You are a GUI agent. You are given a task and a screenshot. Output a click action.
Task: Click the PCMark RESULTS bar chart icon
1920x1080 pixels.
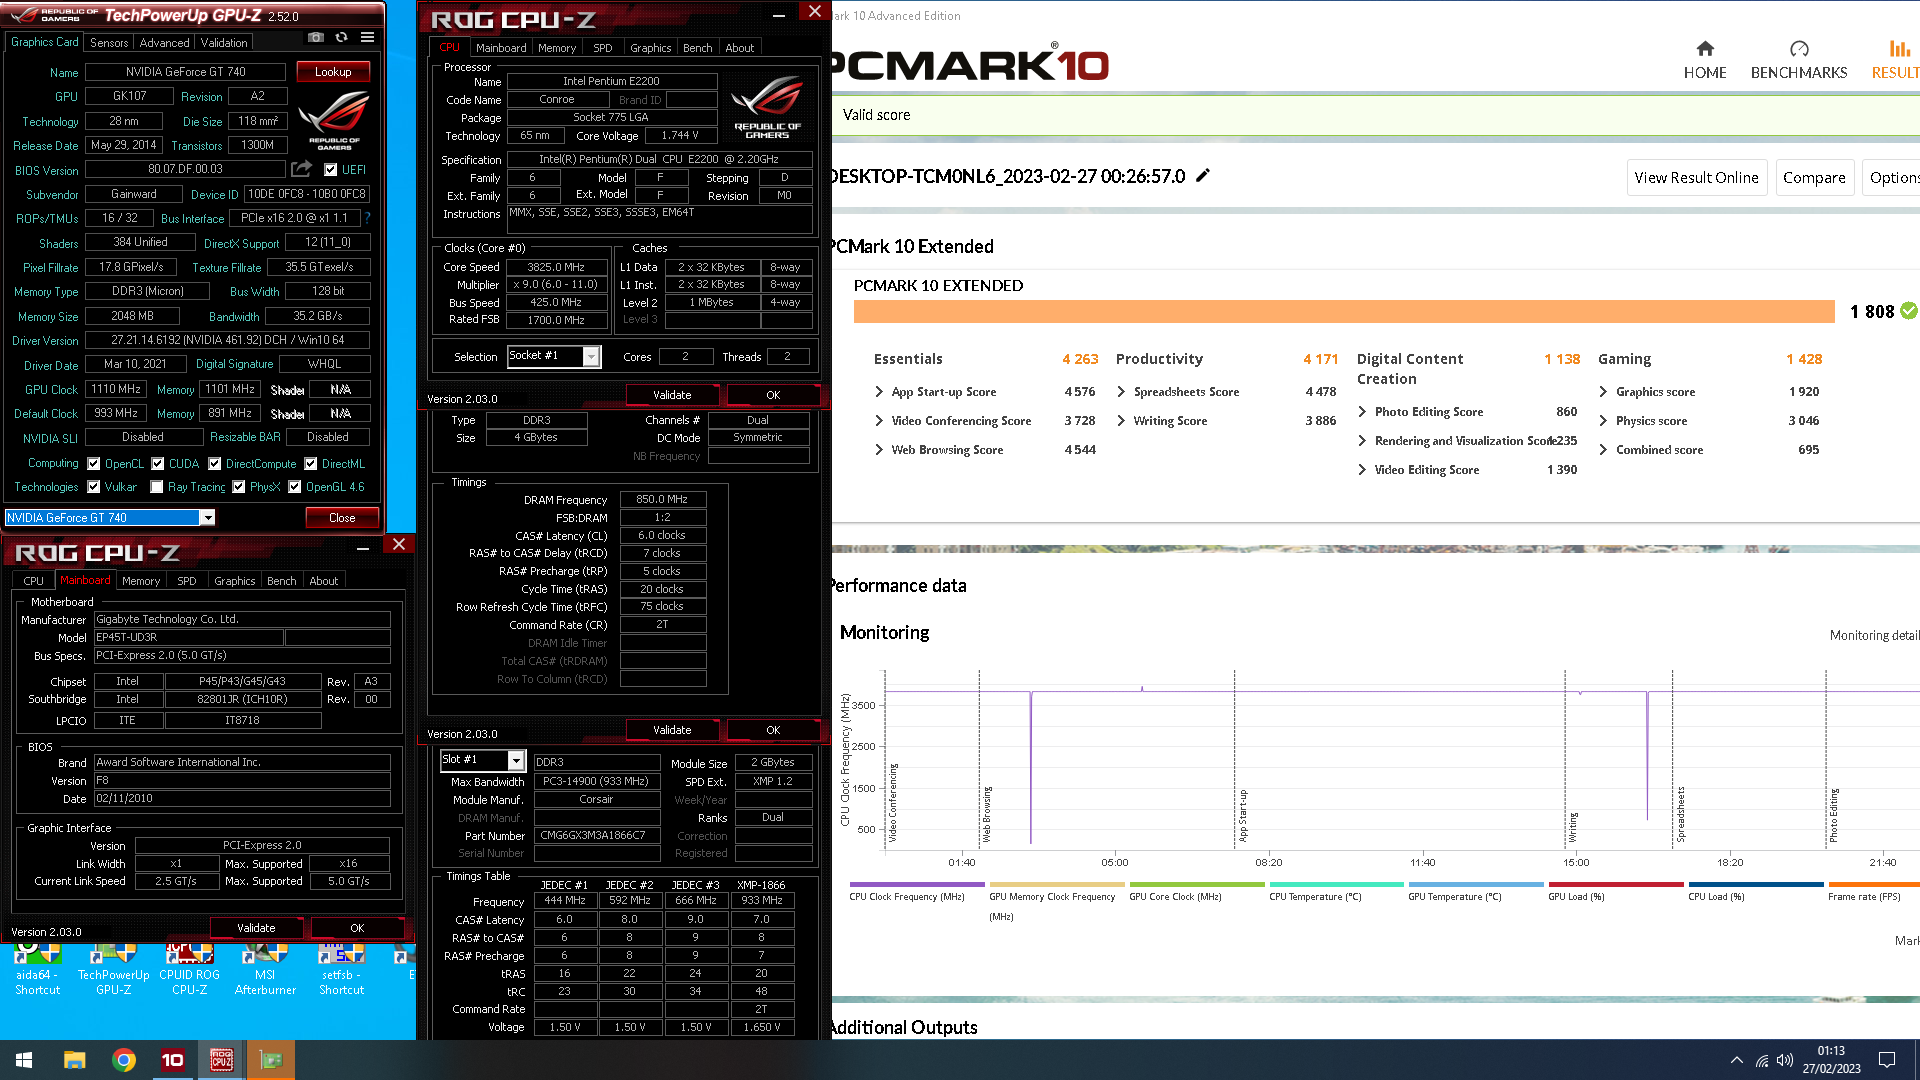(x=1899, y=49)
